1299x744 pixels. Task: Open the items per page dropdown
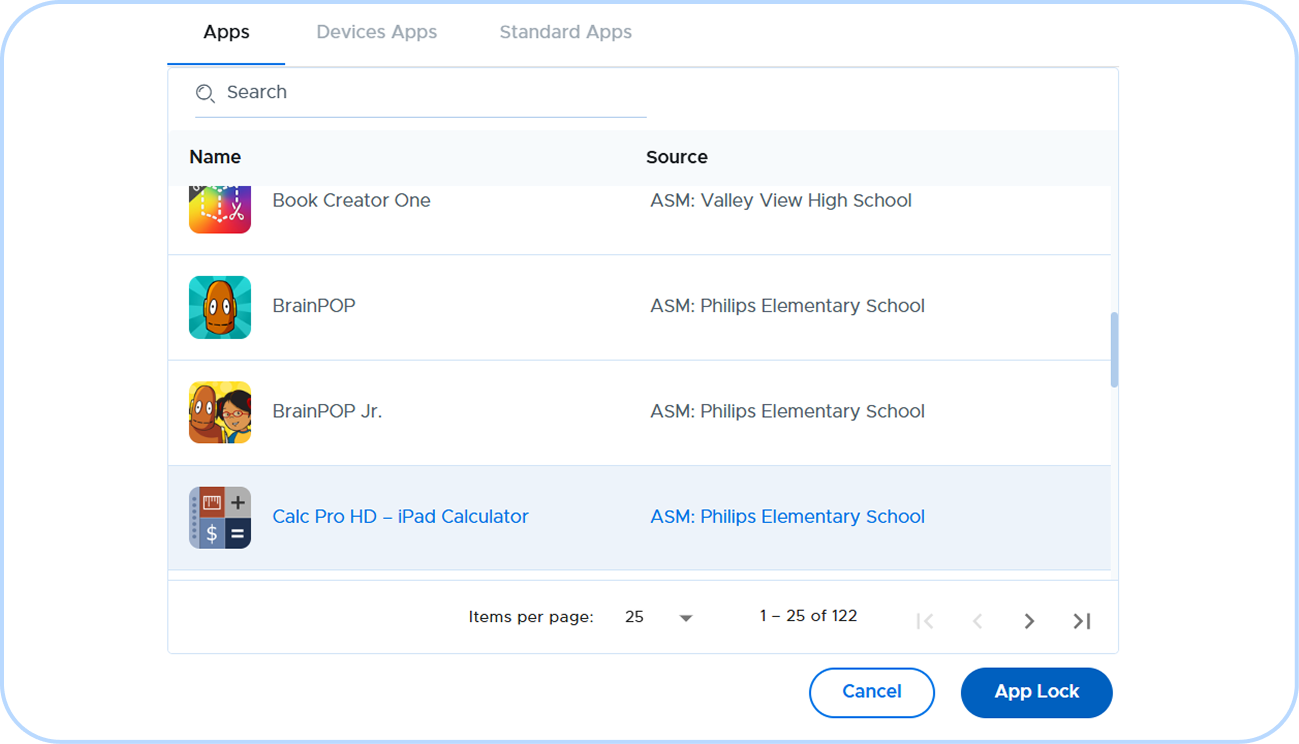tap(659, 617)
